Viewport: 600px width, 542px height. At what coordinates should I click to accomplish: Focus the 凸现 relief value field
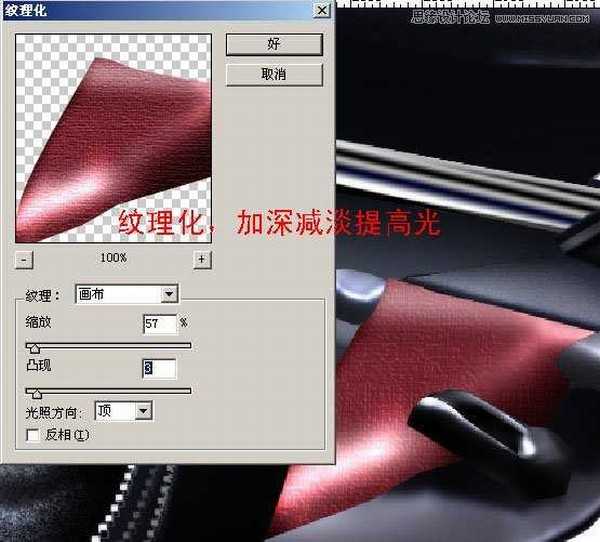tap(159, 369)
